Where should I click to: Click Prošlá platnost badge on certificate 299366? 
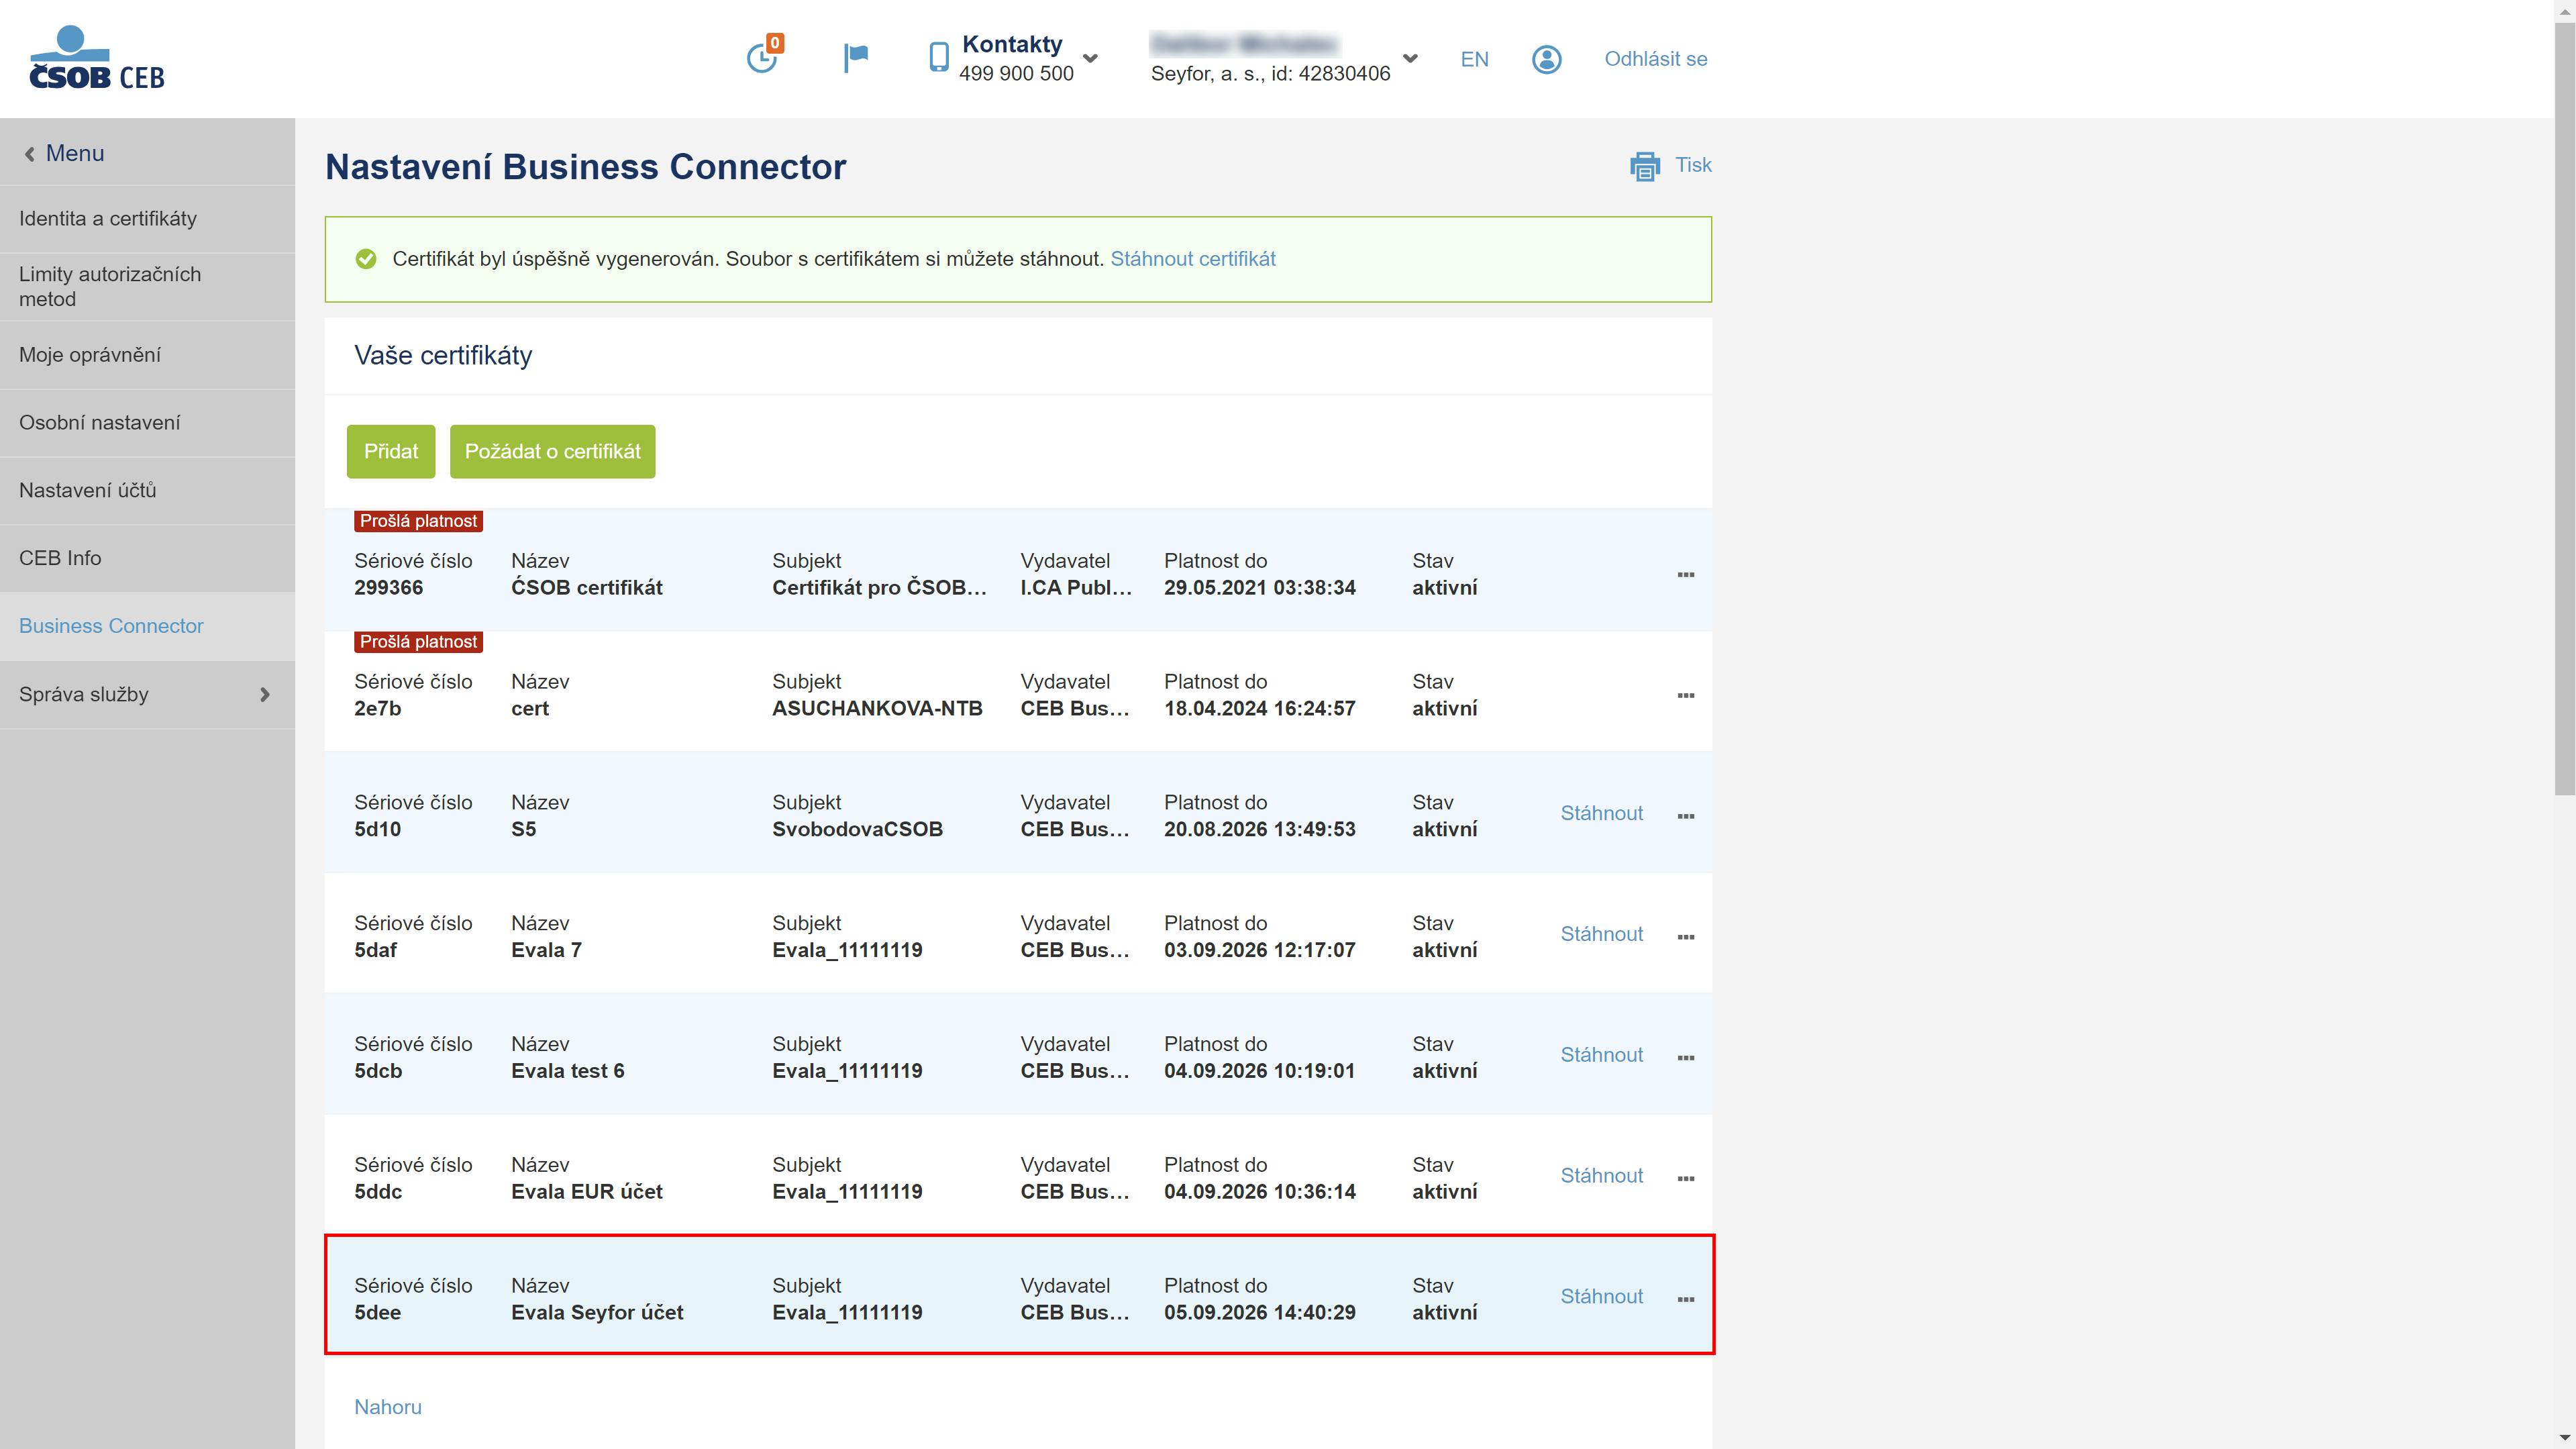click(x=418, y=521)
